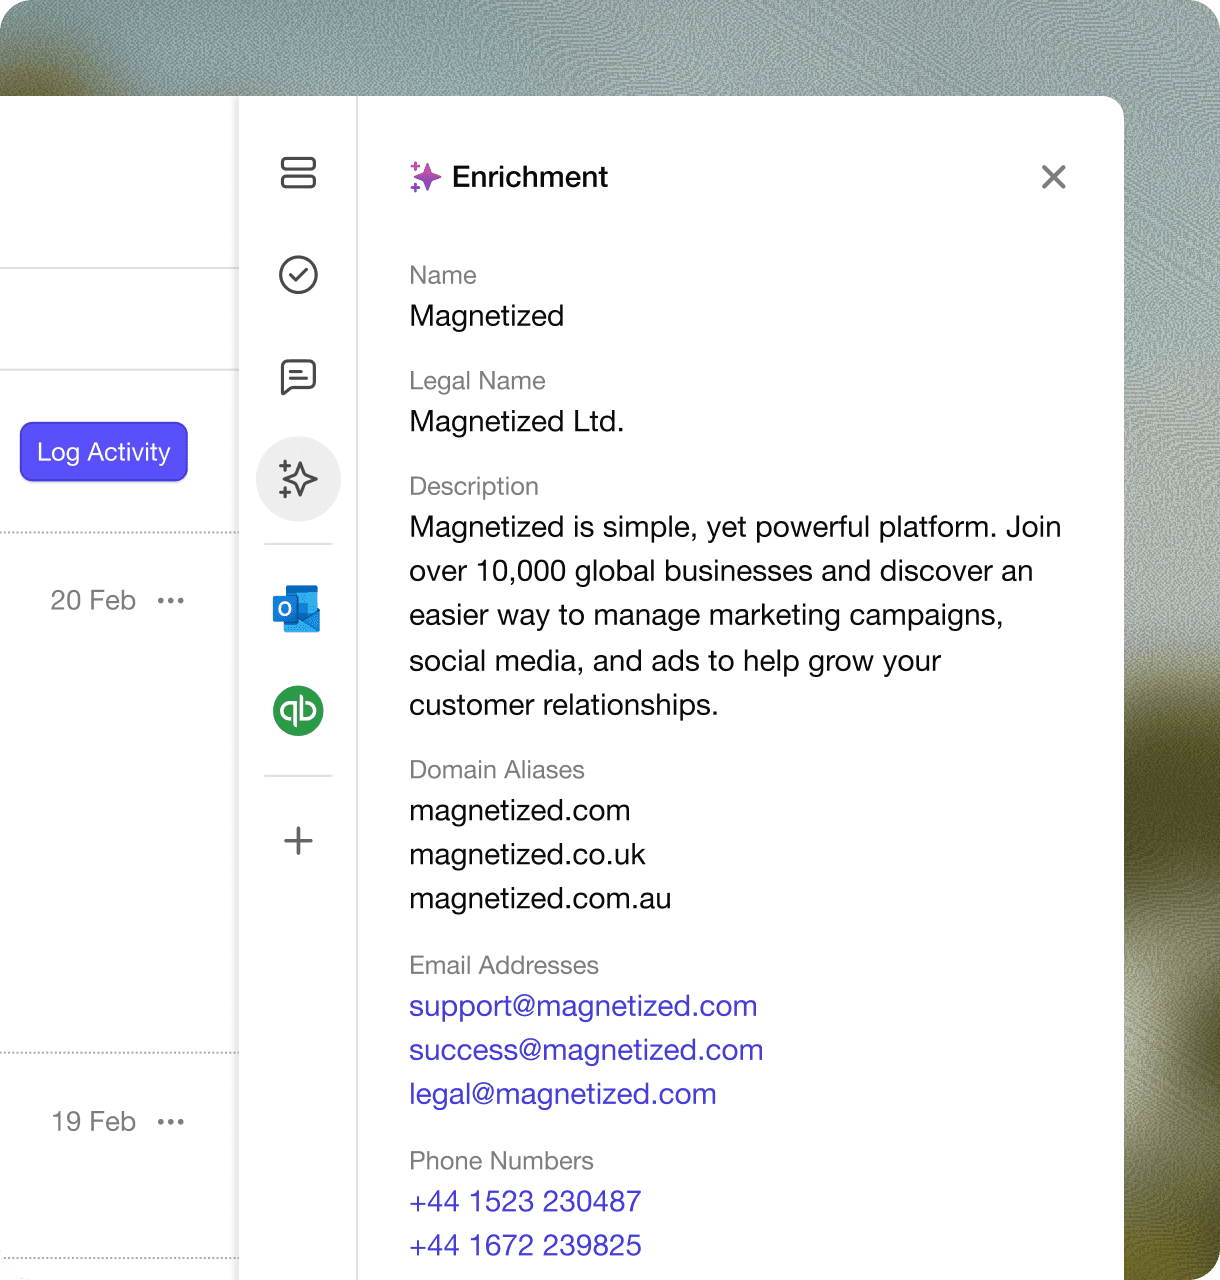Select the pipeline view icon at sidebar top
The width and height of the screenshot is (1220, 1280).
[x=297, y=174]
